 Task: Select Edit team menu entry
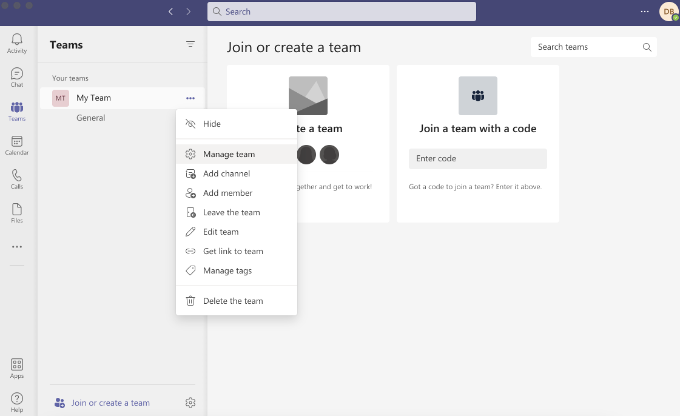tap(236, 232)
